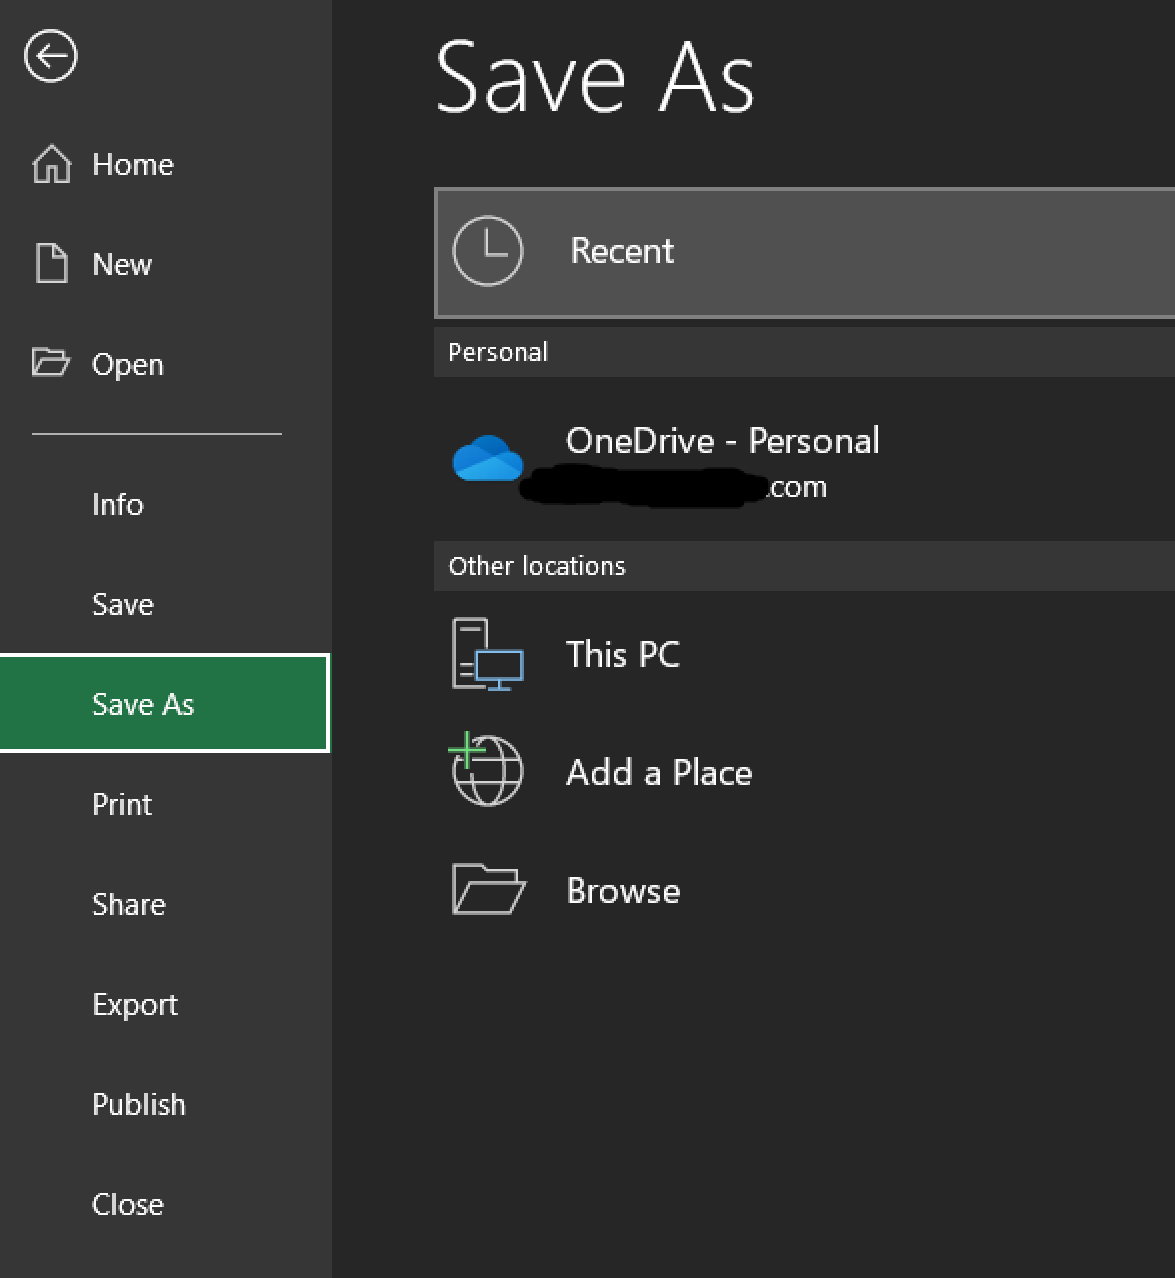Open the Publish page
The height and width of the screenshot is (1278, 1175).
(x=138, y=1104)
